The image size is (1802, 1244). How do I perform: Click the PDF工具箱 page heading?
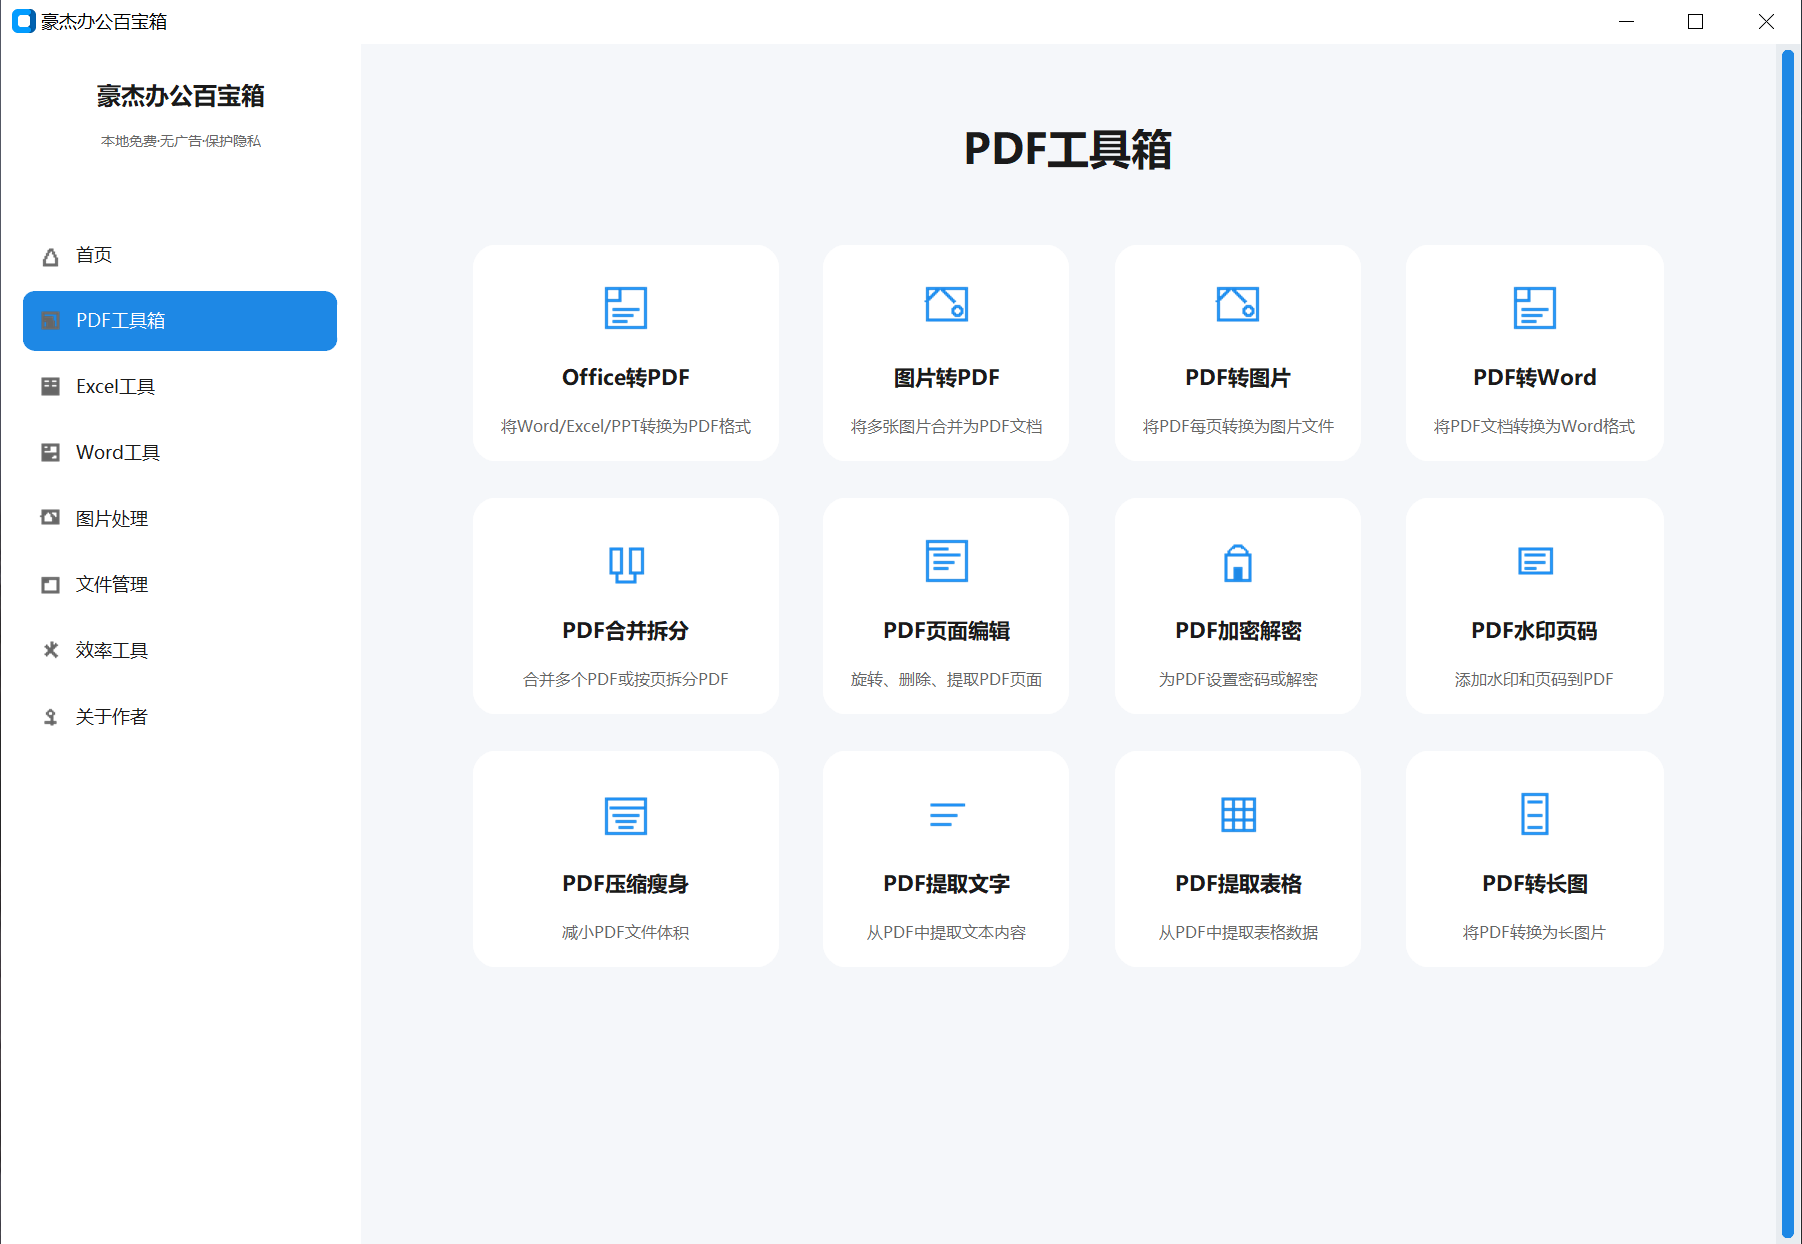click(1067, 149)
